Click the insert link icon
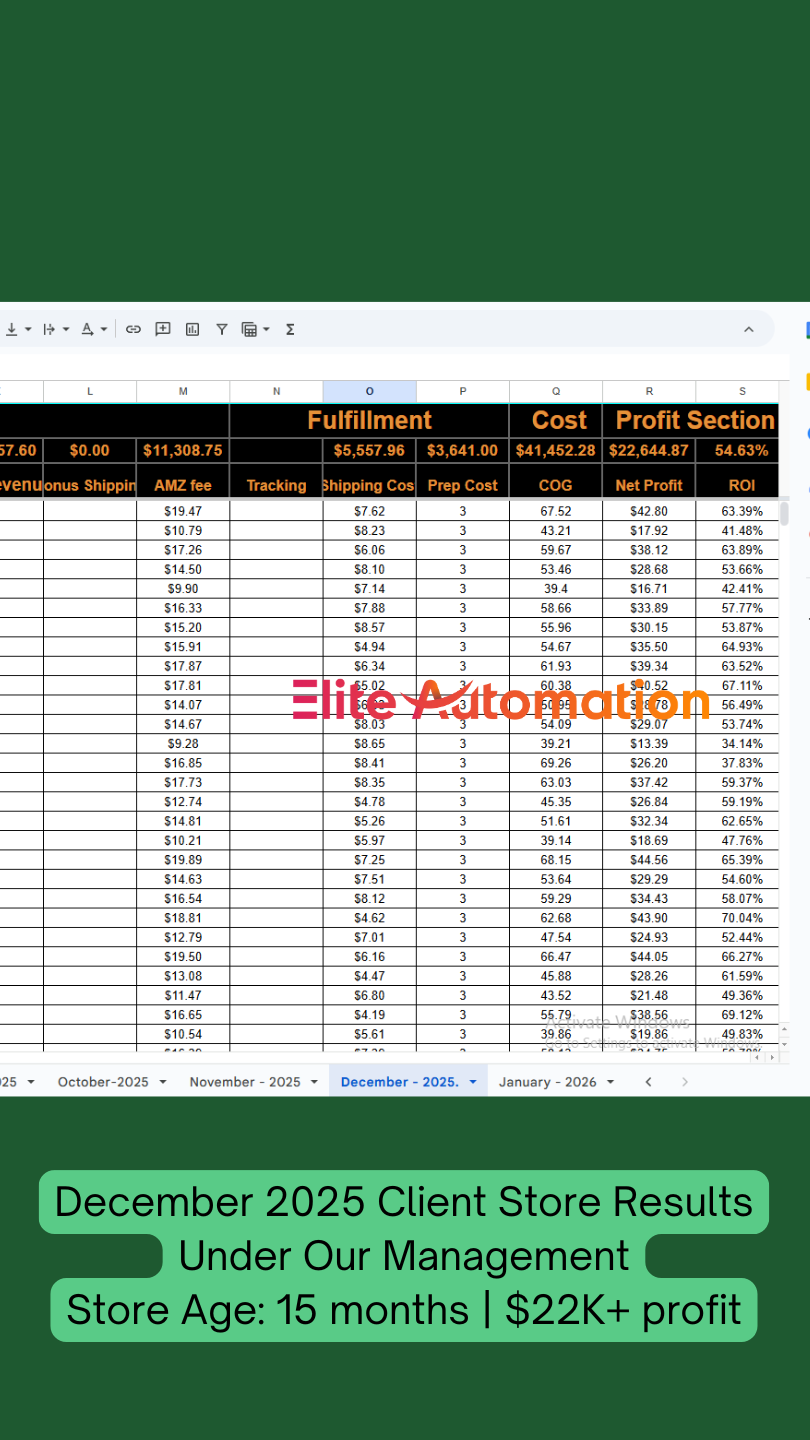 (x=133, y=329)
